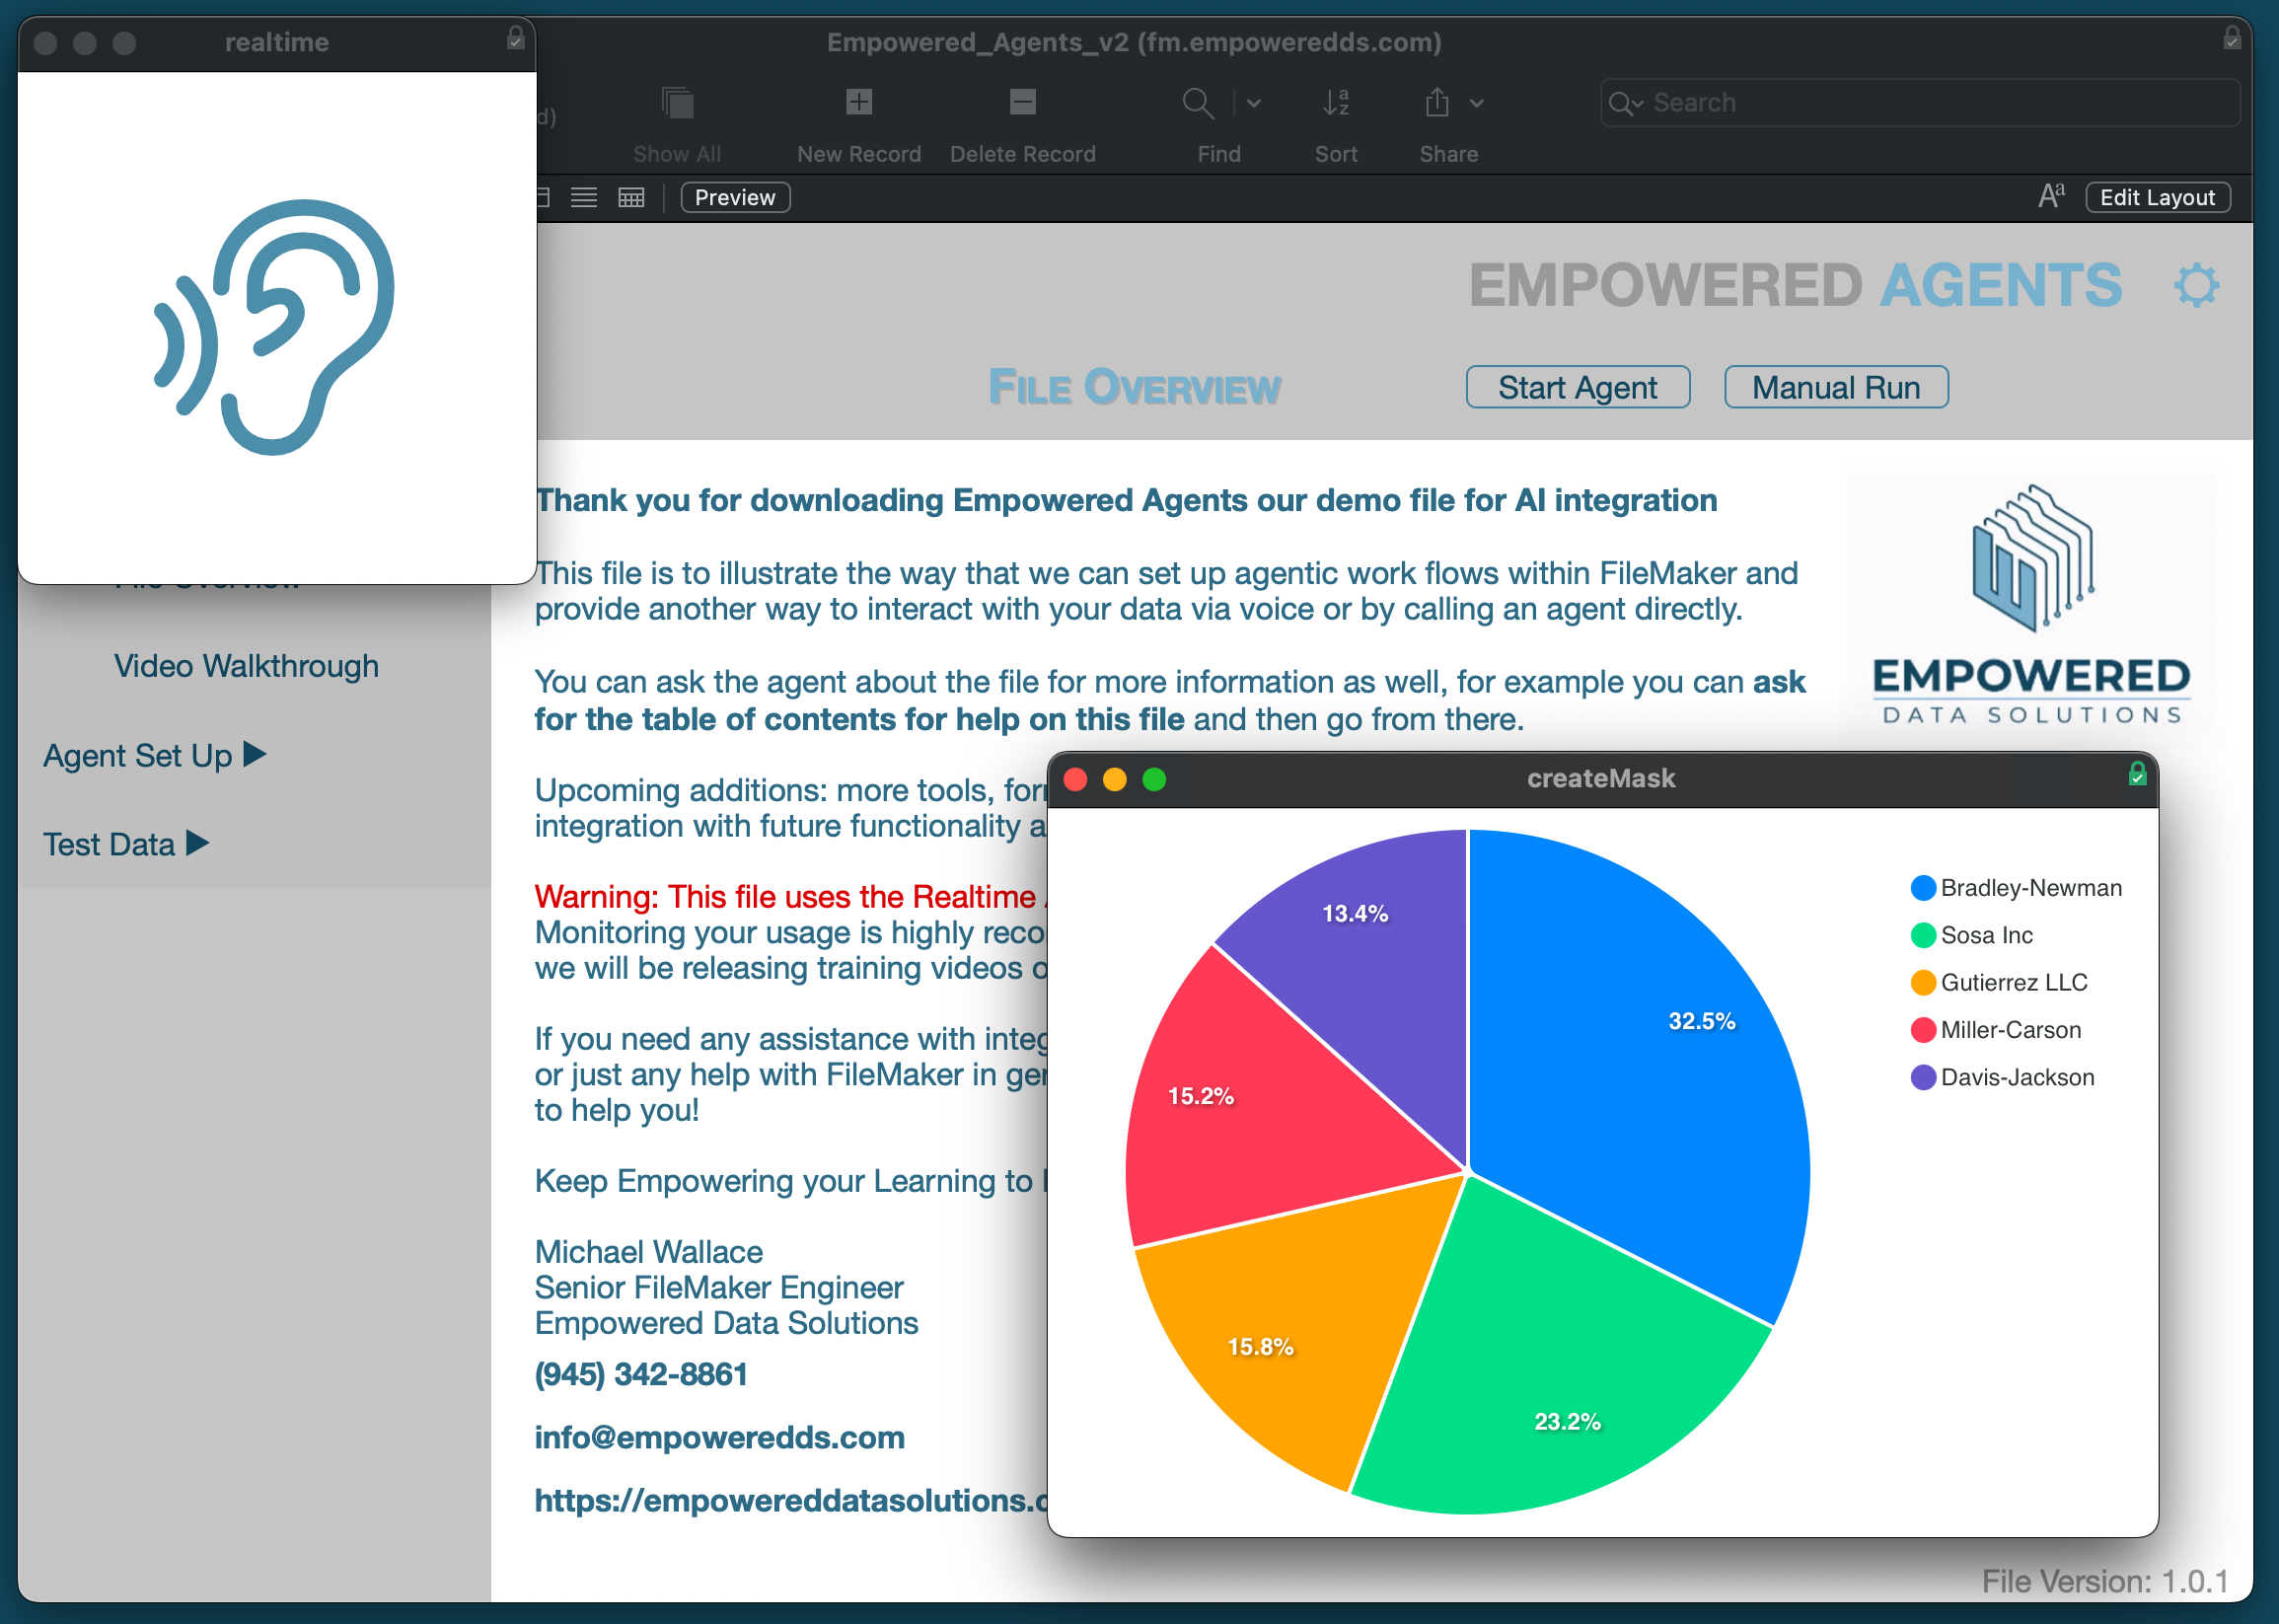Click the Delete Record toolbar icon

coord(1022,102)
